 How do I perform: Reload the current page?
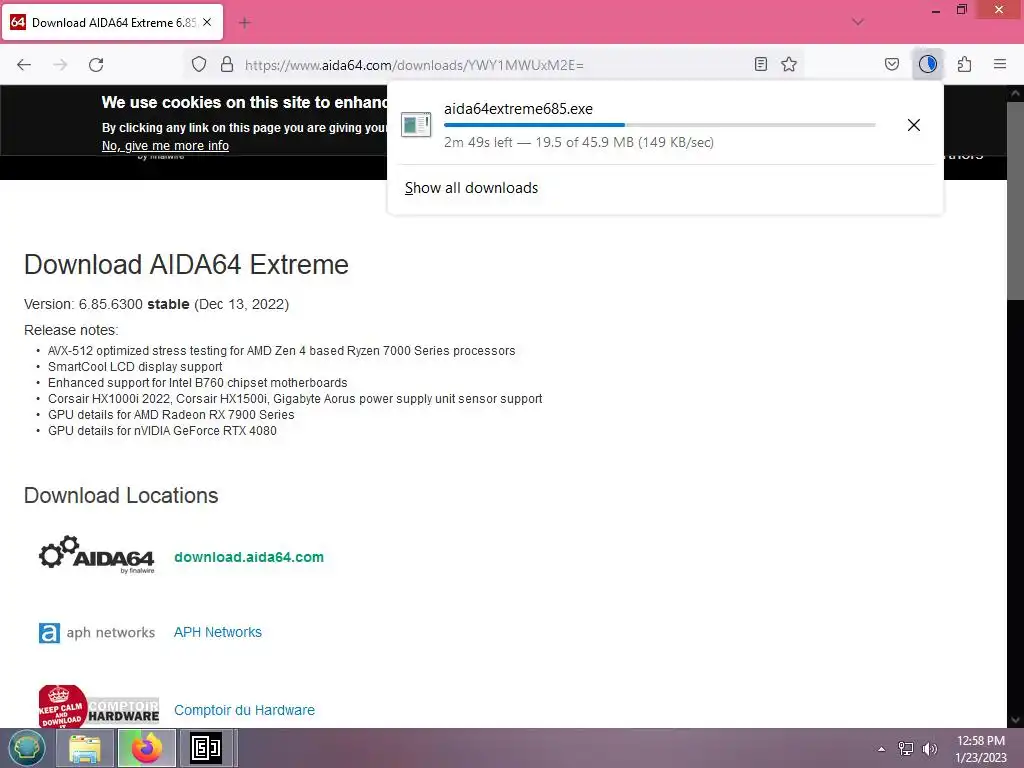tap(96, 65)
